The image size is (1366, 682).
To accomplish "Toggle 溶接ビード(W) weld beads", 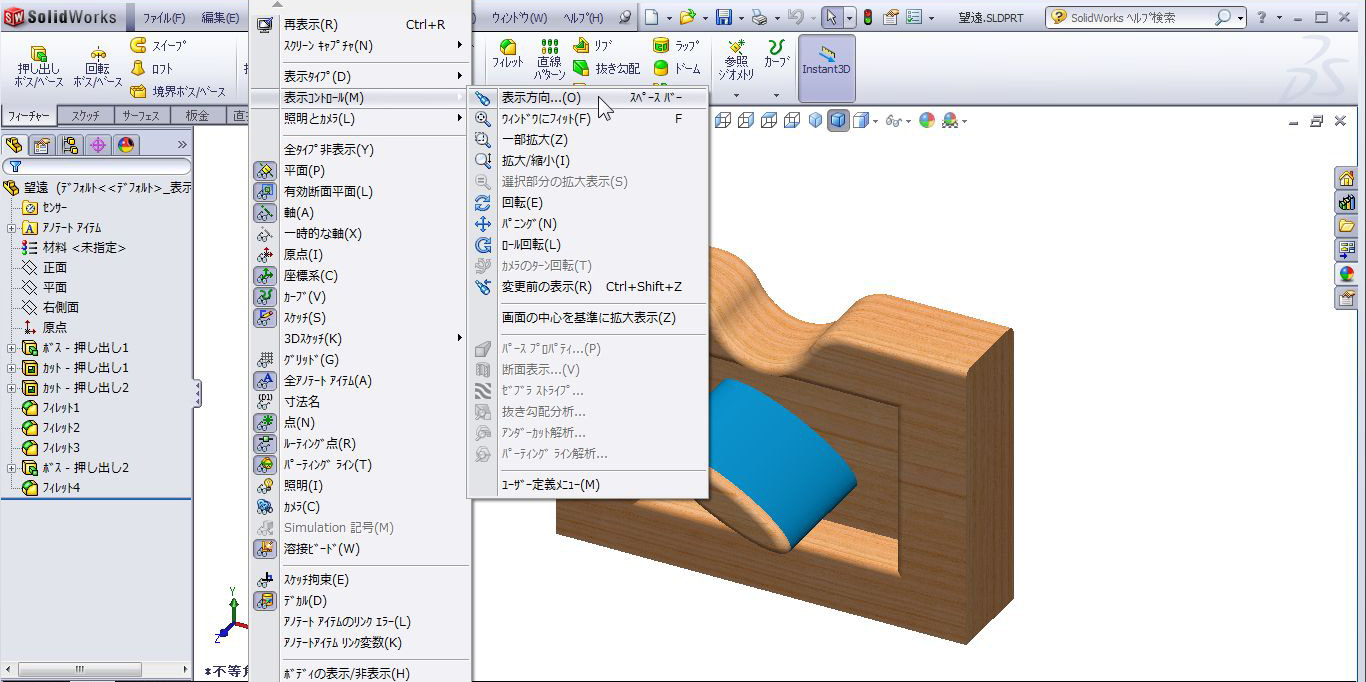I will pos(360,549).
